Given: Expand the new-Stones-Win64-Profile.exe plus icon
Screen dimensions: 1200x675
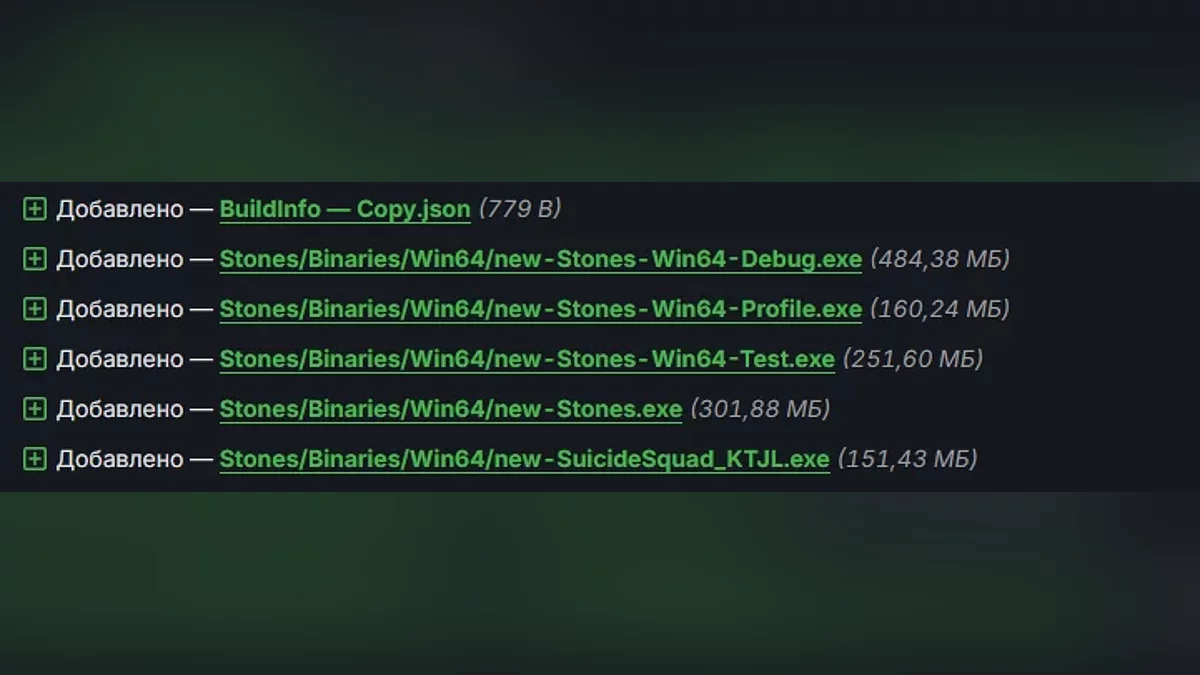Looking at the screenshot, I should (35, 309).
